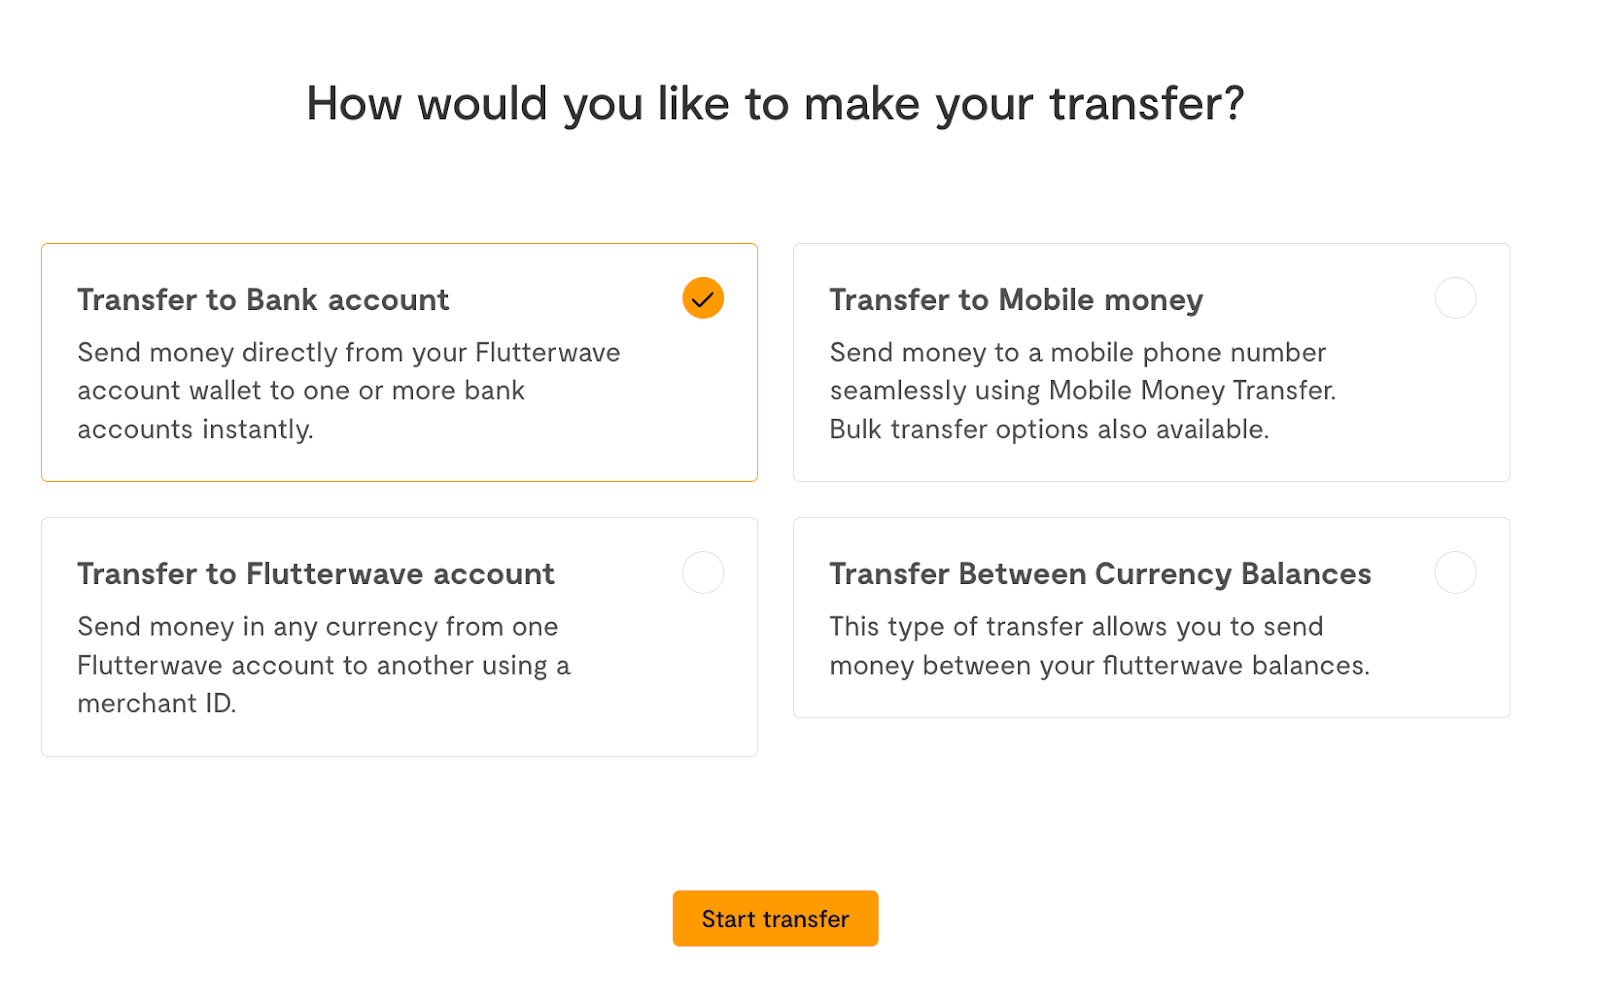
Task: Click 'Bulk transfer options also available' text
Action: point(1048,430)
